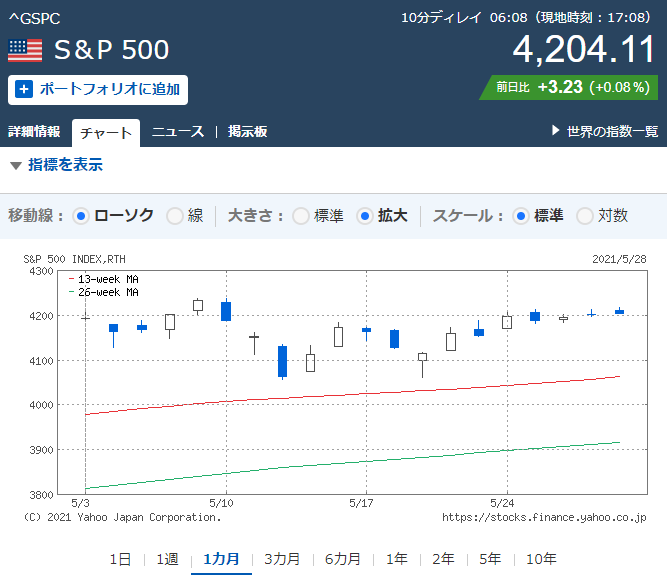Click the arrow icon before 世界の指数一覧
667x579 pixels.
[555, 130]
